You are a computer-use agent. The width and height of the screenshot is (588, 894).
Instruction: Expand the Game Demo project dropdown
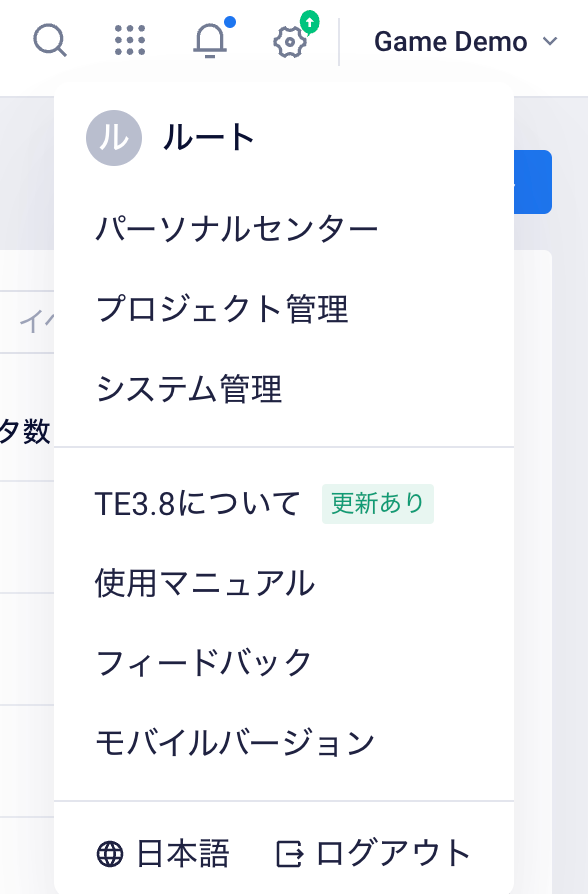click(465, 42)
